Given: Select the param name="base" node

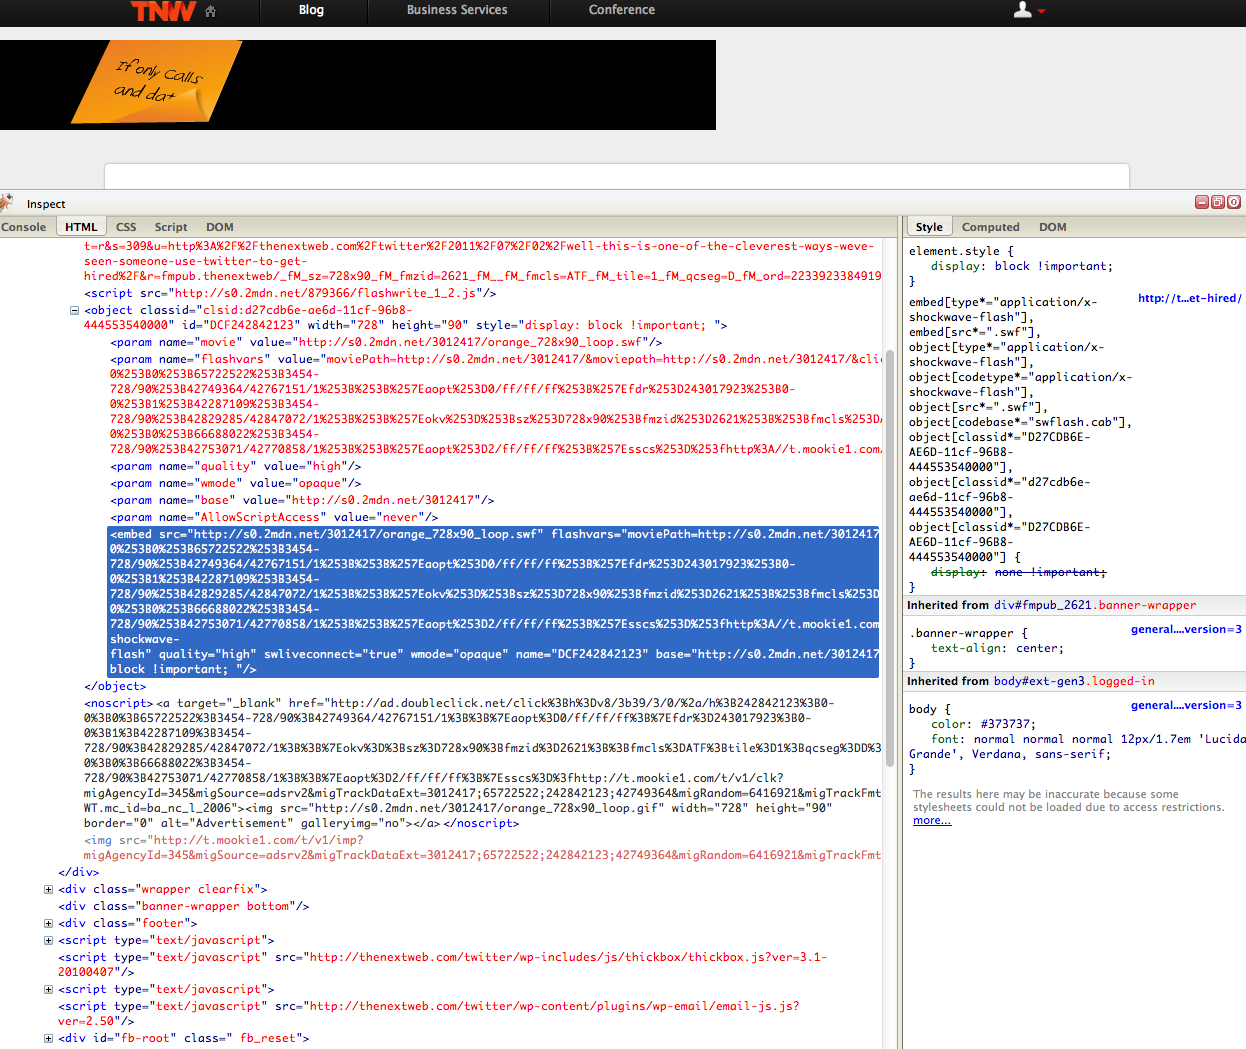Looking at the screenshot, I should point(302,500).
